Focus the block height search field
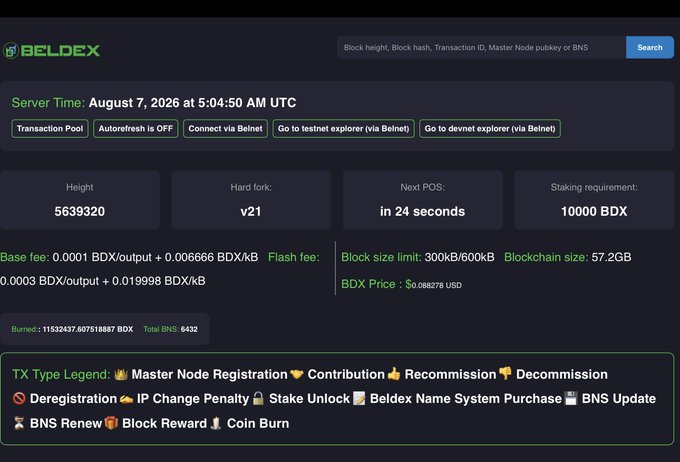 (x=481, y=47)
